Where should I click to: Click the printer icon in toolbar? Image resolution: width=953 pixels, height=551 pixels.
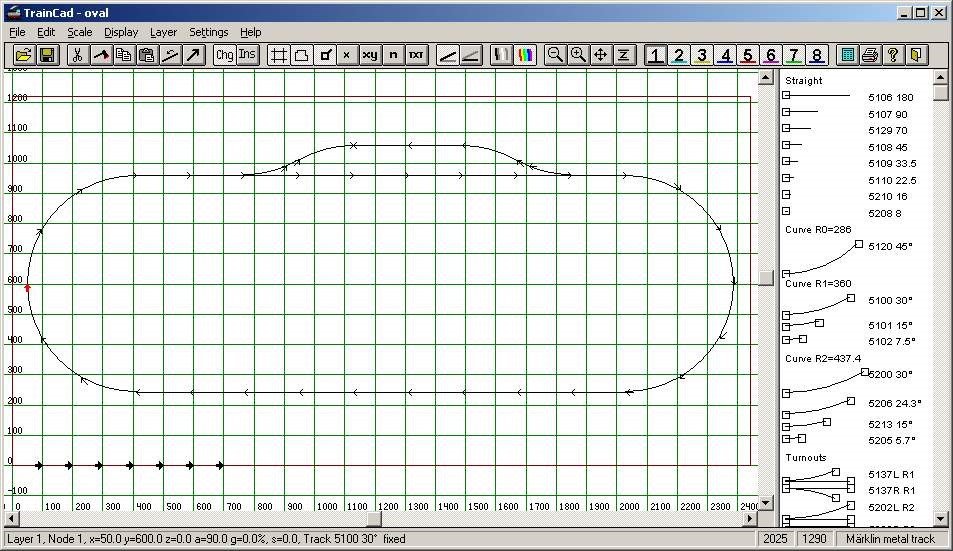coord(870,55)
